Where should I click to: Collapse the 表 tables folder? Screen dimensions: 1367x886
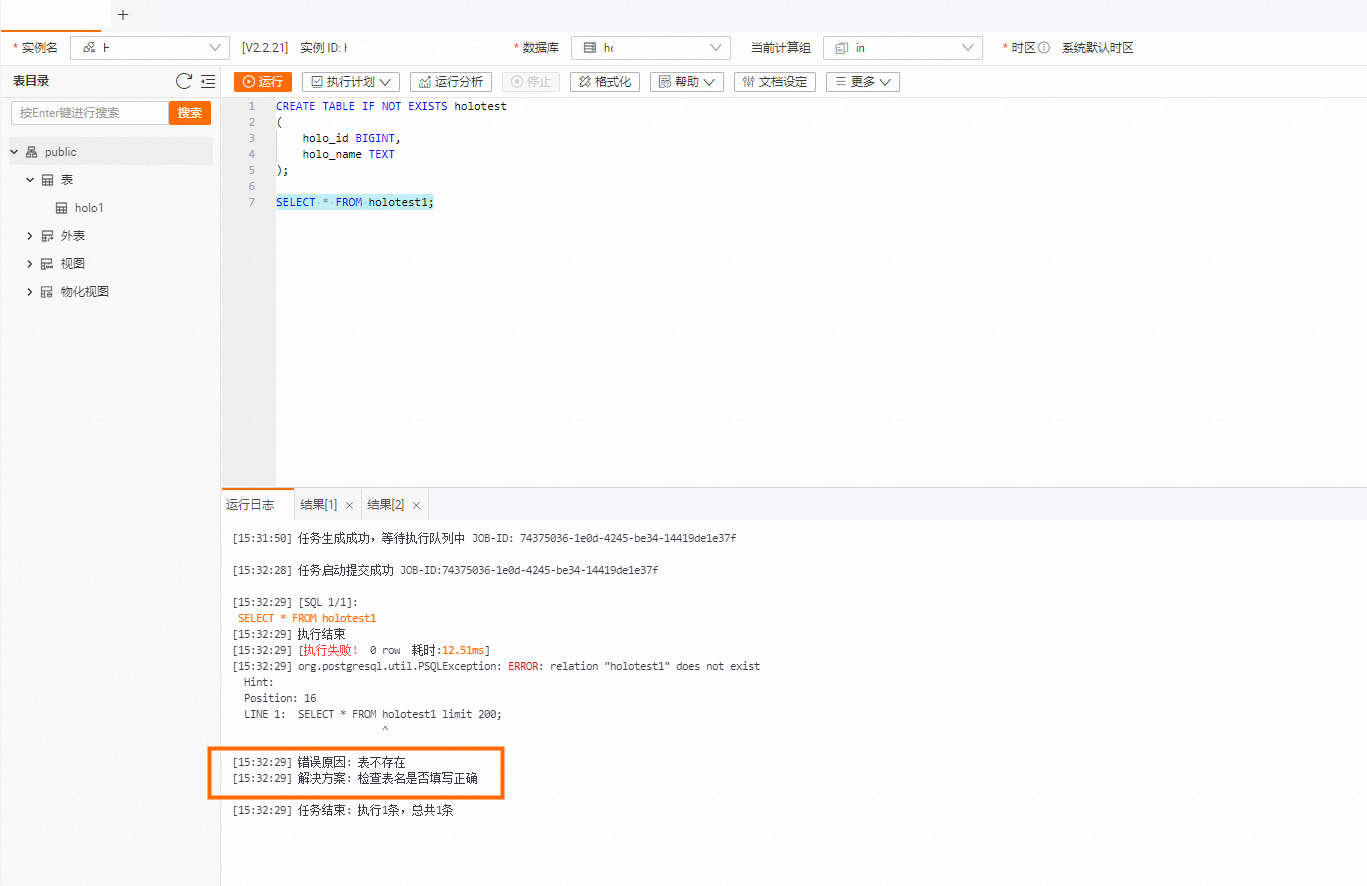point(30,180)
